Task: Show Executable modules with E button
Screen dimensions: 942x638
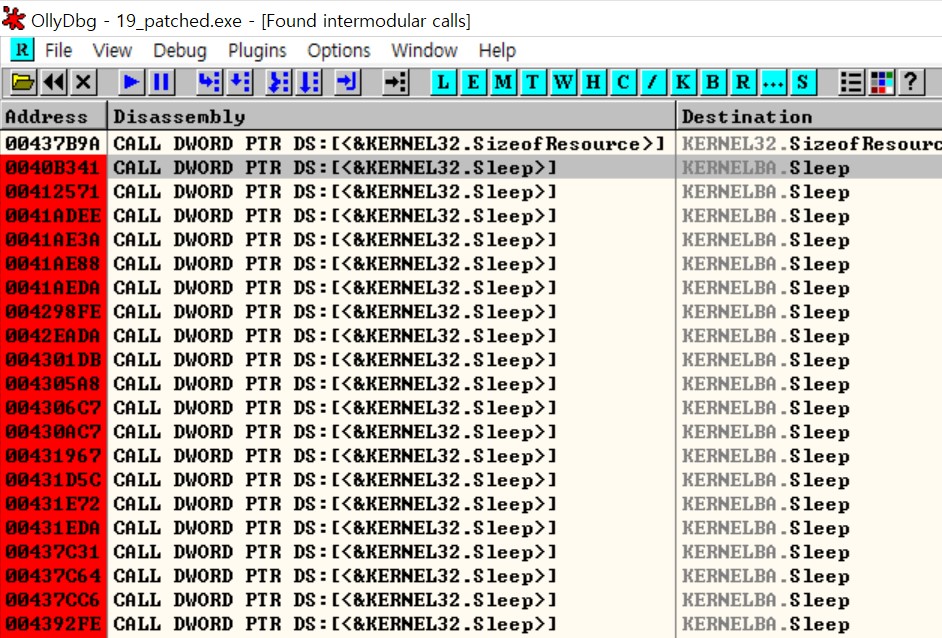Action: [473, 82]
